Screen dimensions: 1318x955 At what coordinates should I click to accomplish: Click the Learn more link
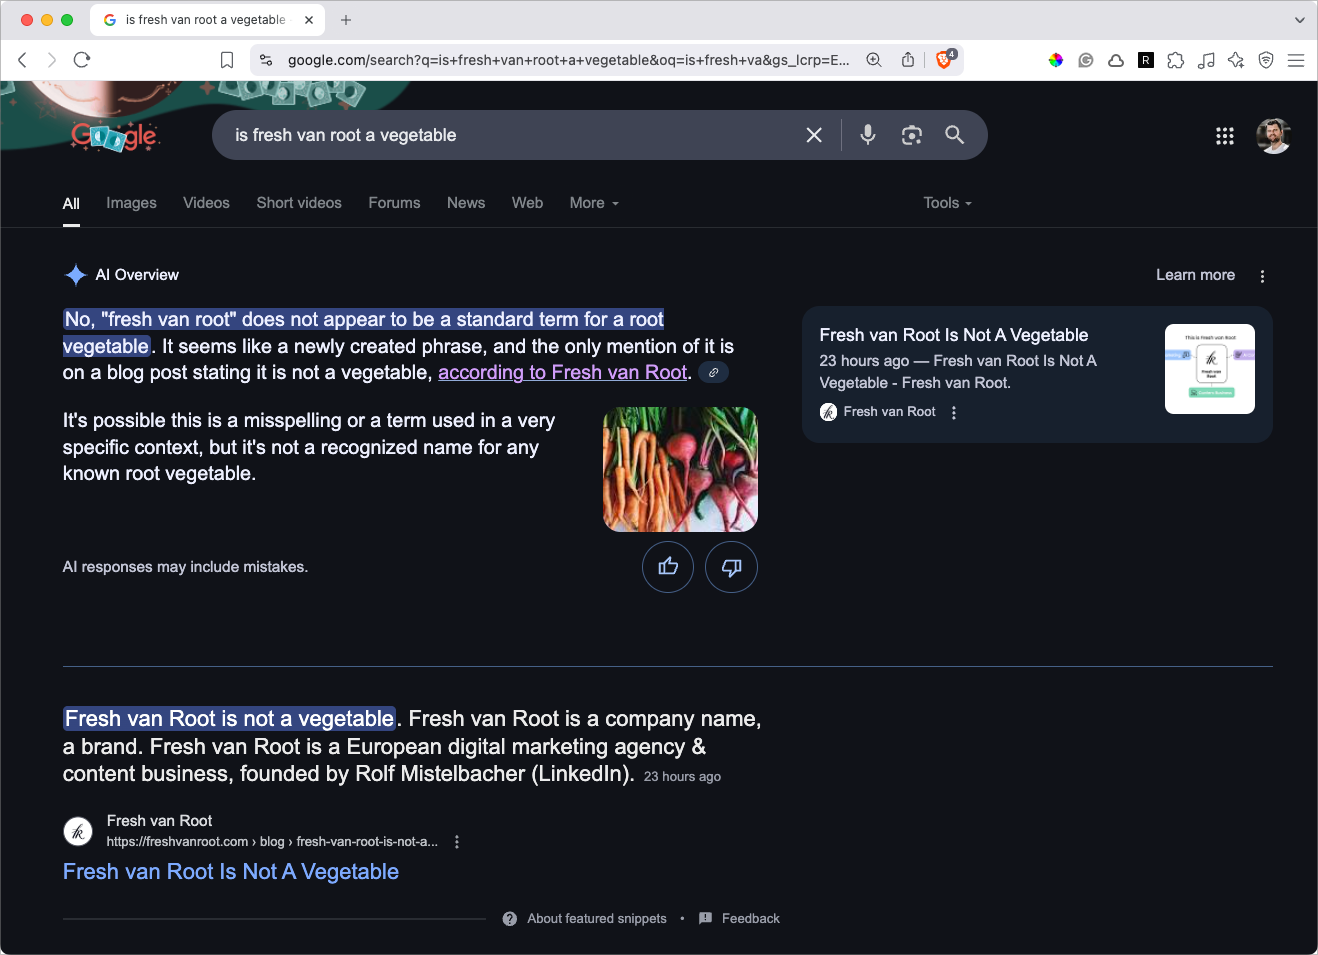(1195, 275)
